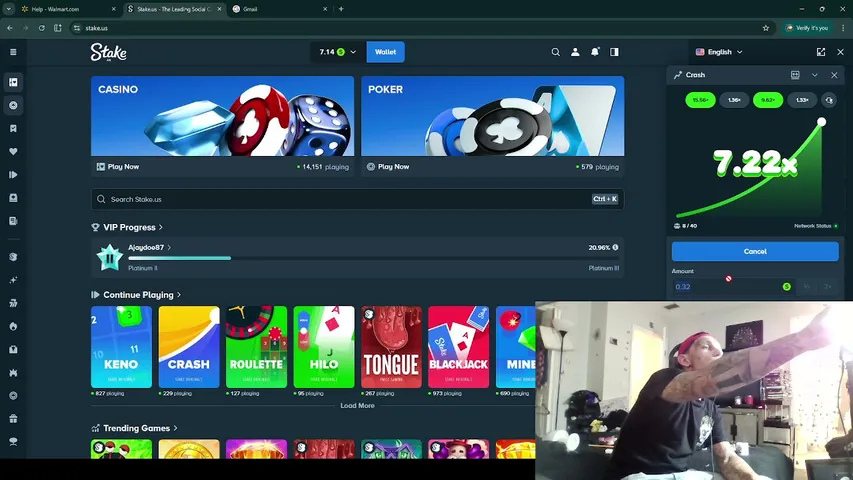Open the Crash game thumbnail

pos(189,347)
